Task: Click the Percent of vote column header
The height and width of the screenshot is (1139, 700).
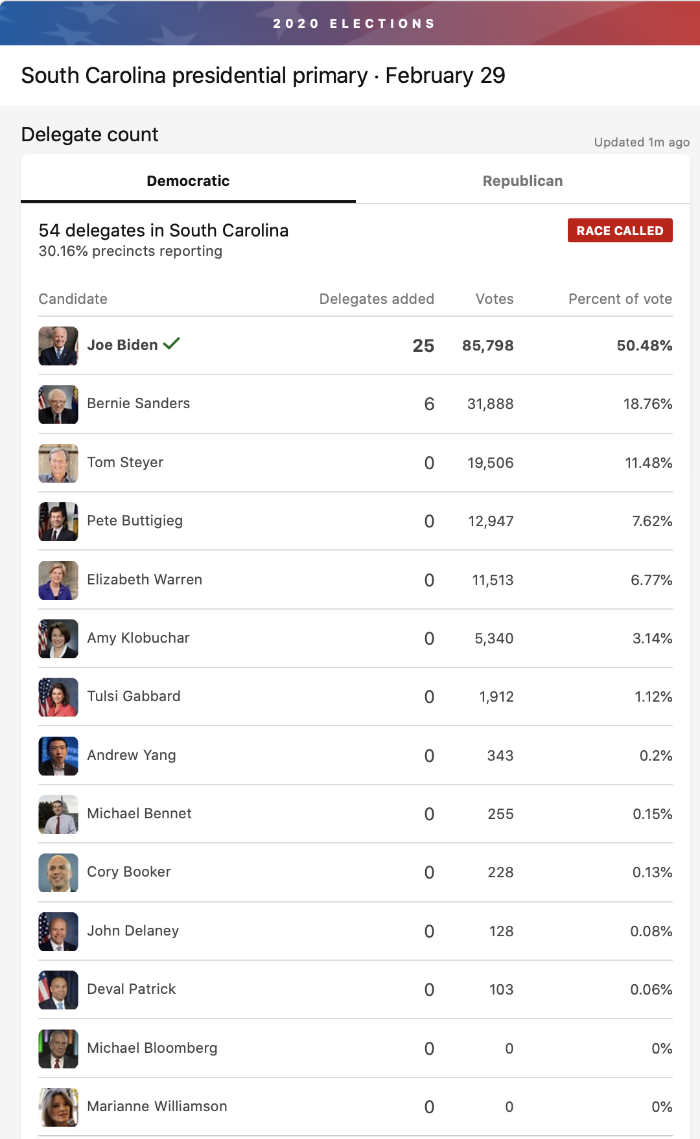Action: pos(620,299)
